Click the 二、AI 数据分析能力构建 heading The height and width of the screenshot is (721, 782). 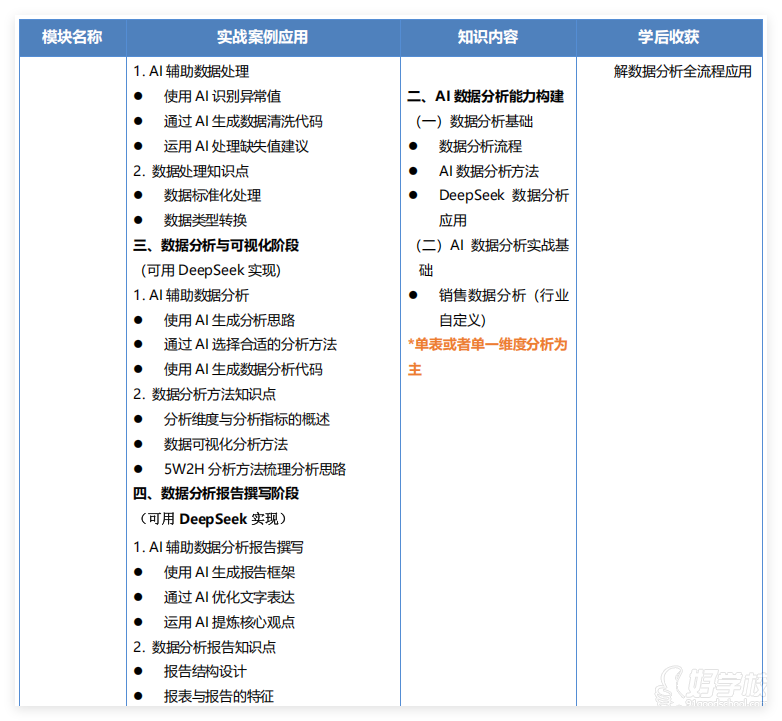tap(485, 96)
